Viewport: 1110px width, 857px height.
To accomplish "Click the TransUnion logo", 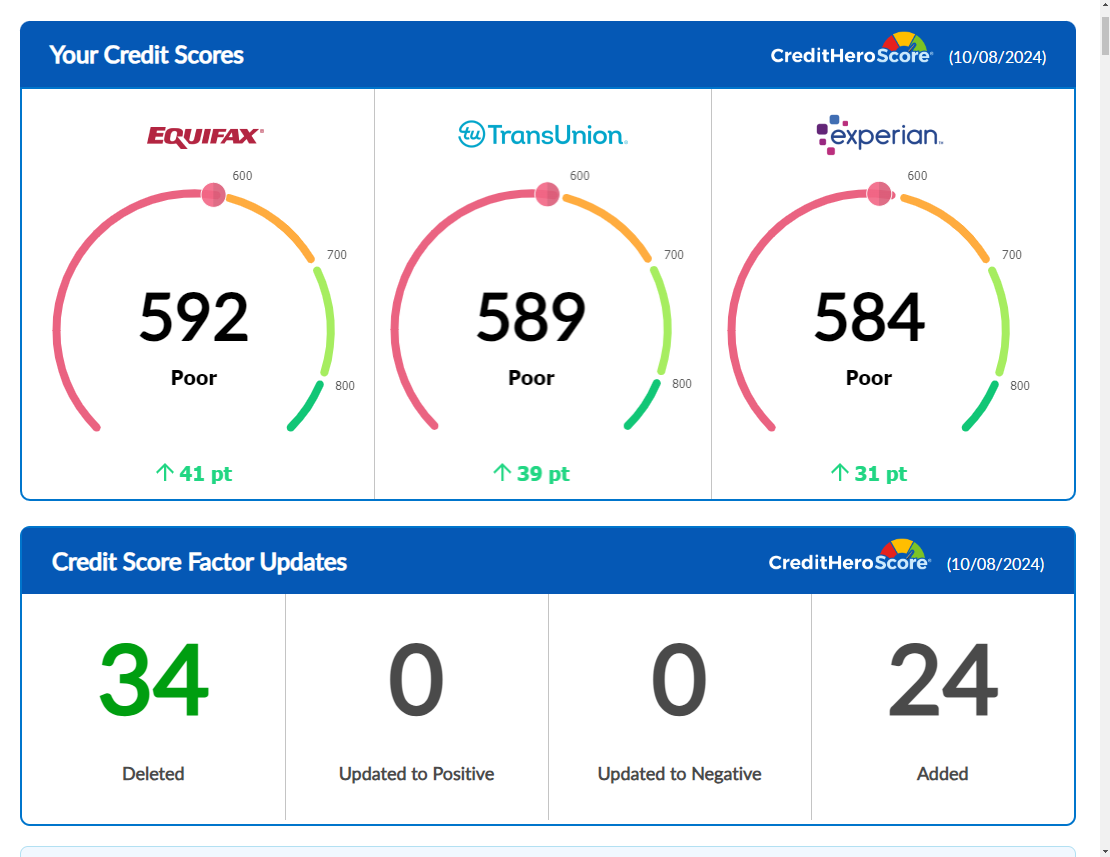I will tap(543, 134).
